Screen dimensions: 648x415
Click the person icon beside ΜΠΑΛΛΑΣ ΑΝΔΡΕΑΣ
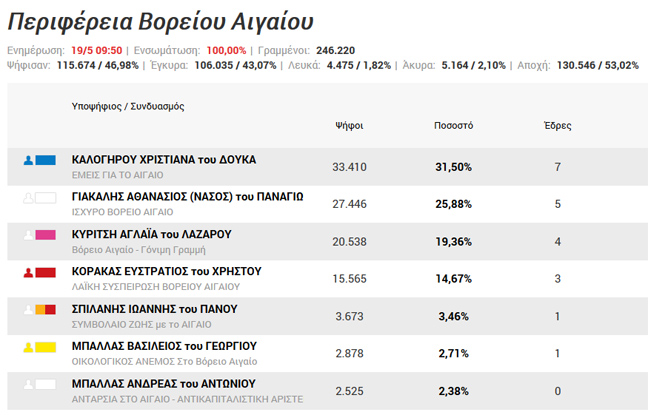click(29, 384)
